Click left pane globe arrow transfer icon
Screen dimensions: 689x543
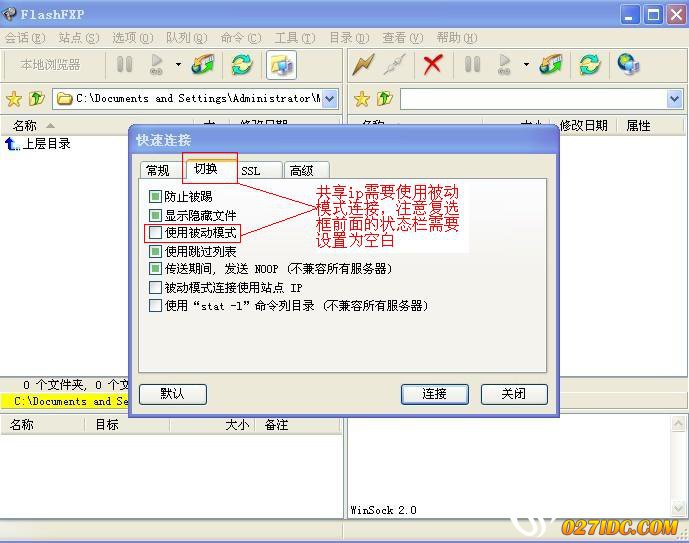[x=203, y=65]
